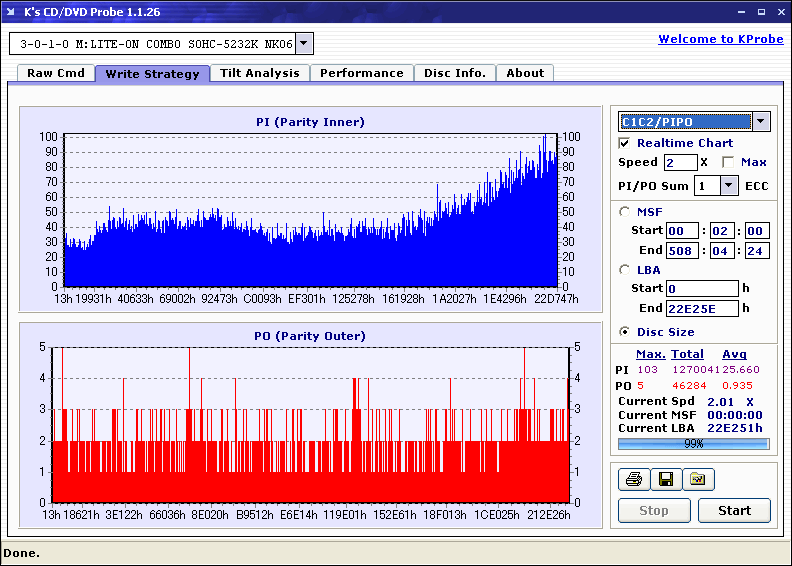Click the 99% scan progress bar
The width and height of the screenshot is (792, 566).
(x=693, y=443)
